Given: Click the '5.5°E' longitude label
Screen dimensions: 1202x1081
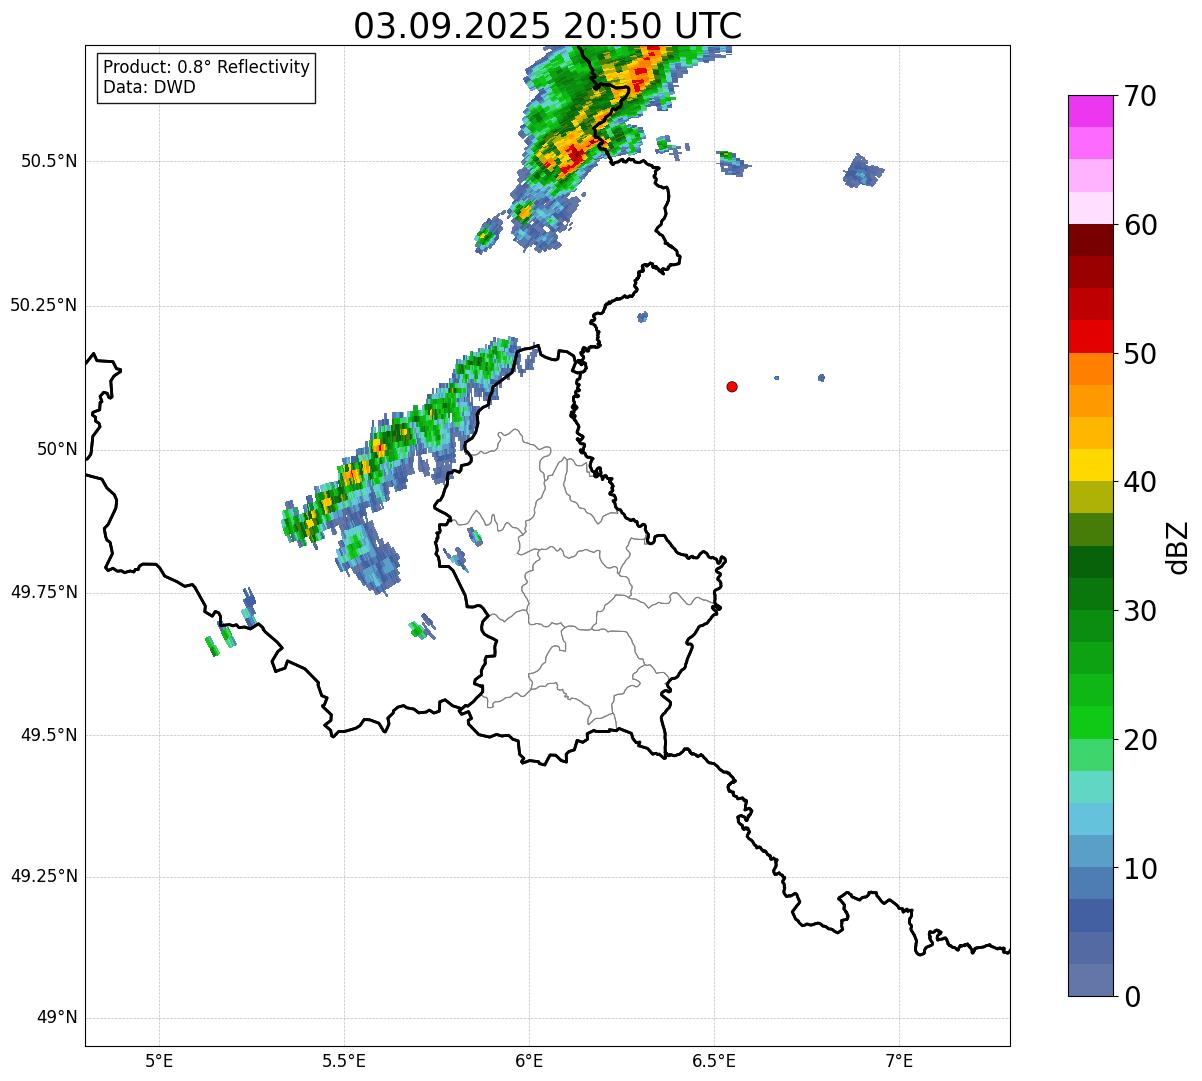Looking at the screenshot, I should click(344, 1061).
